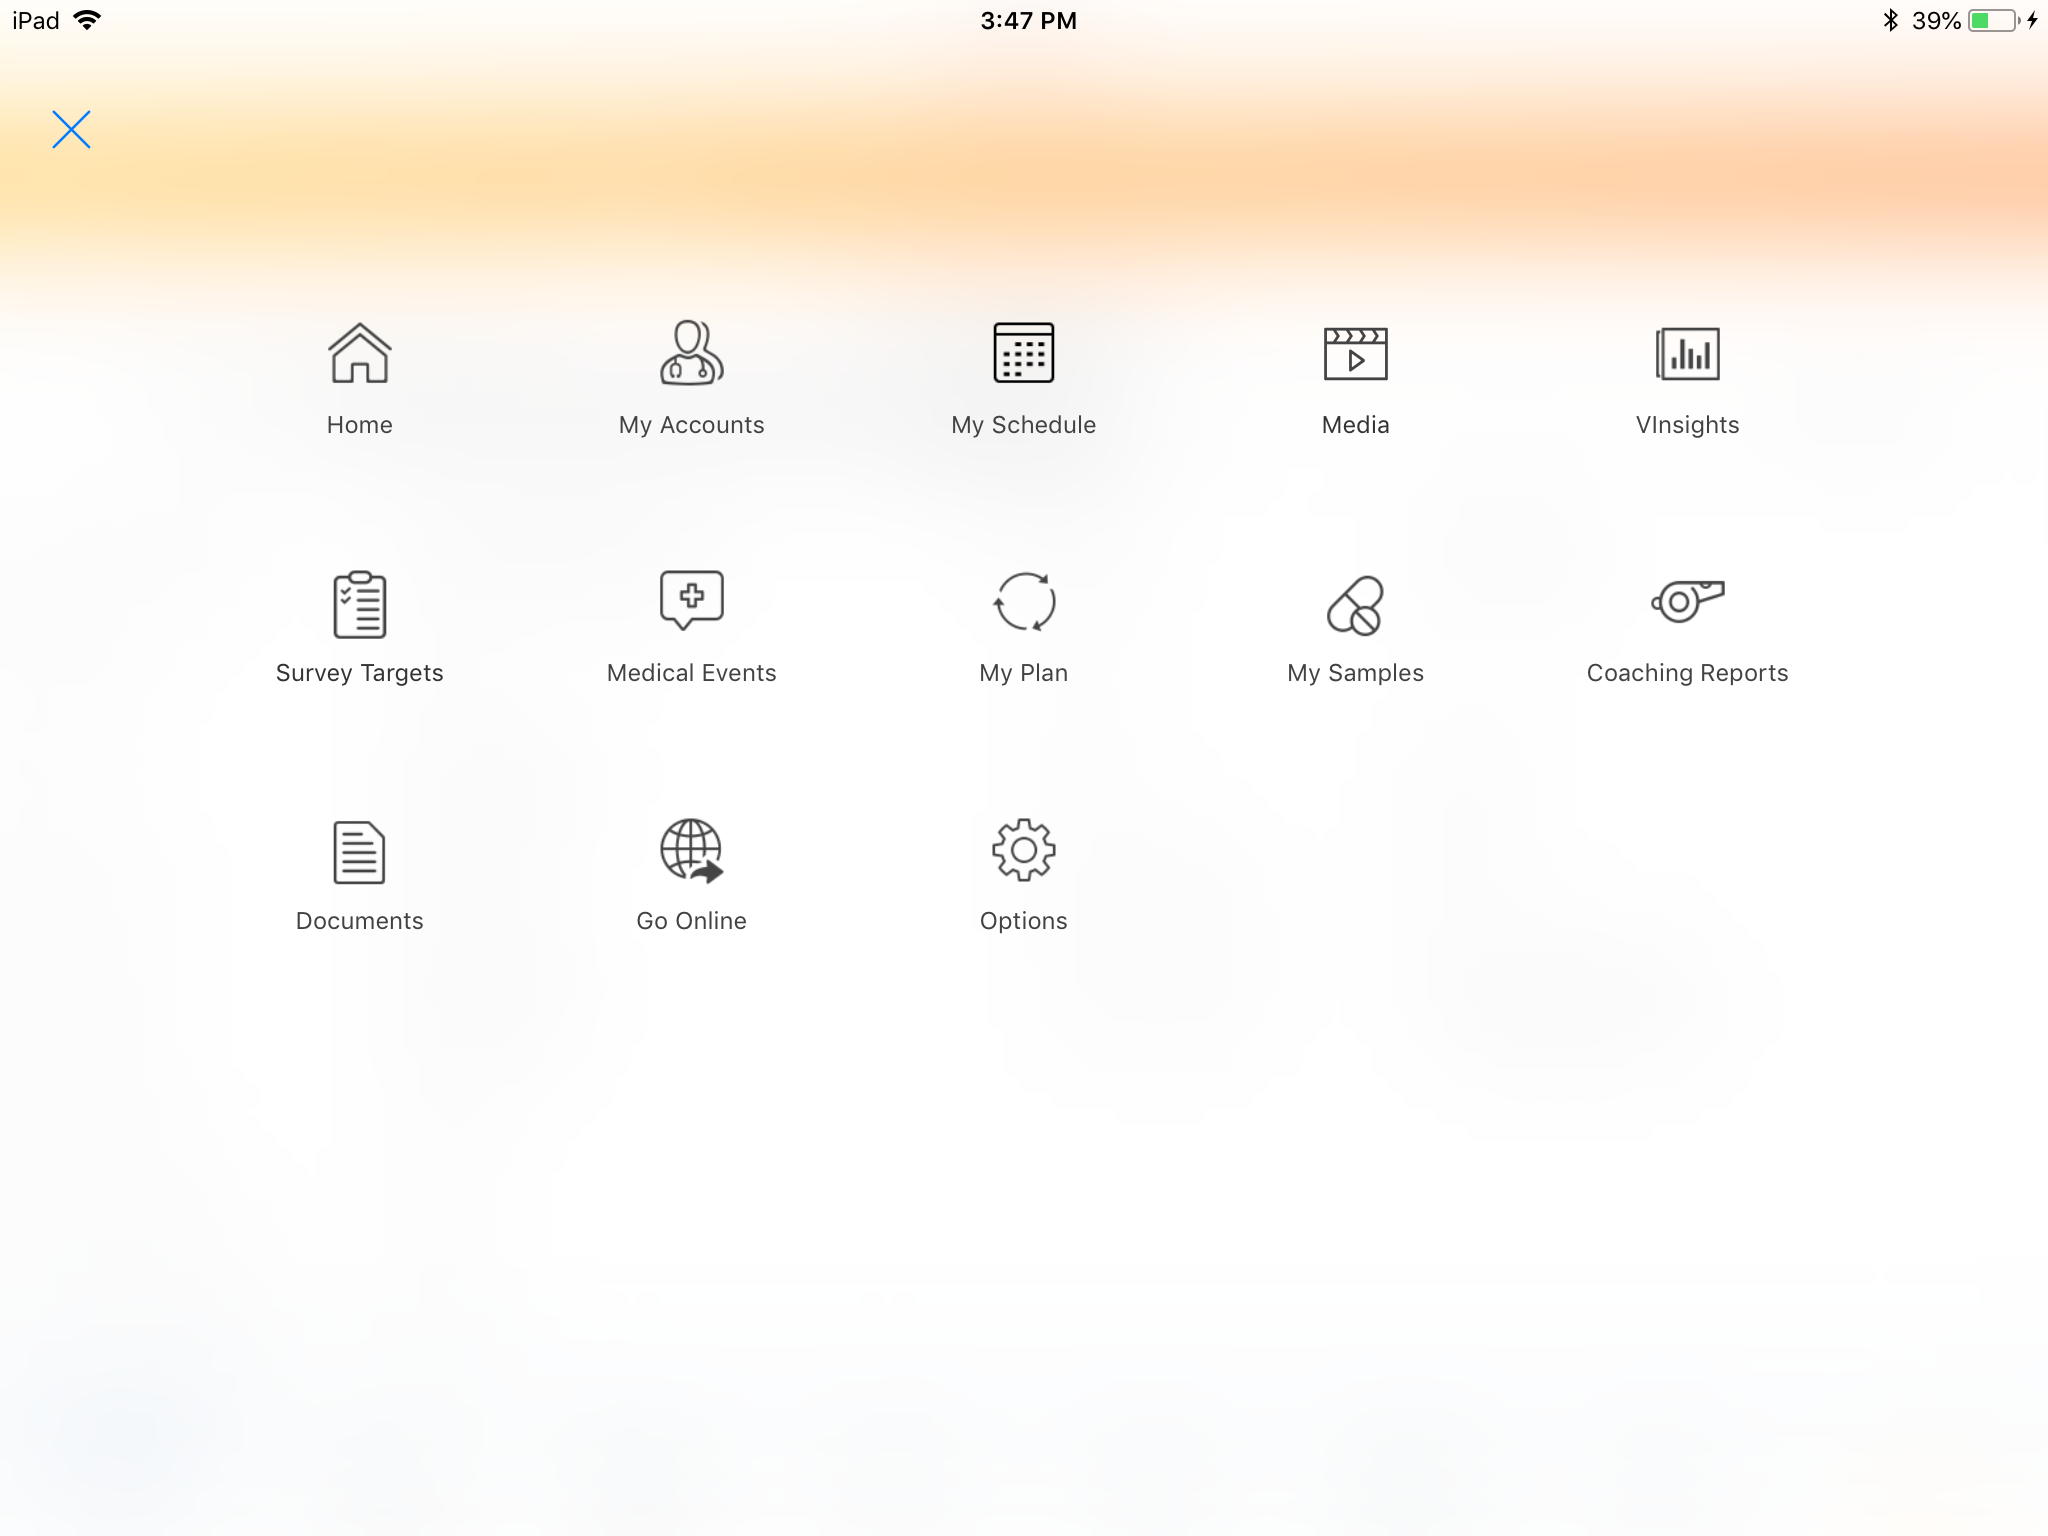Open My Schedule calendar icon
This screenshot has width=2048, height=1536.
click(x=1023, y=353)
